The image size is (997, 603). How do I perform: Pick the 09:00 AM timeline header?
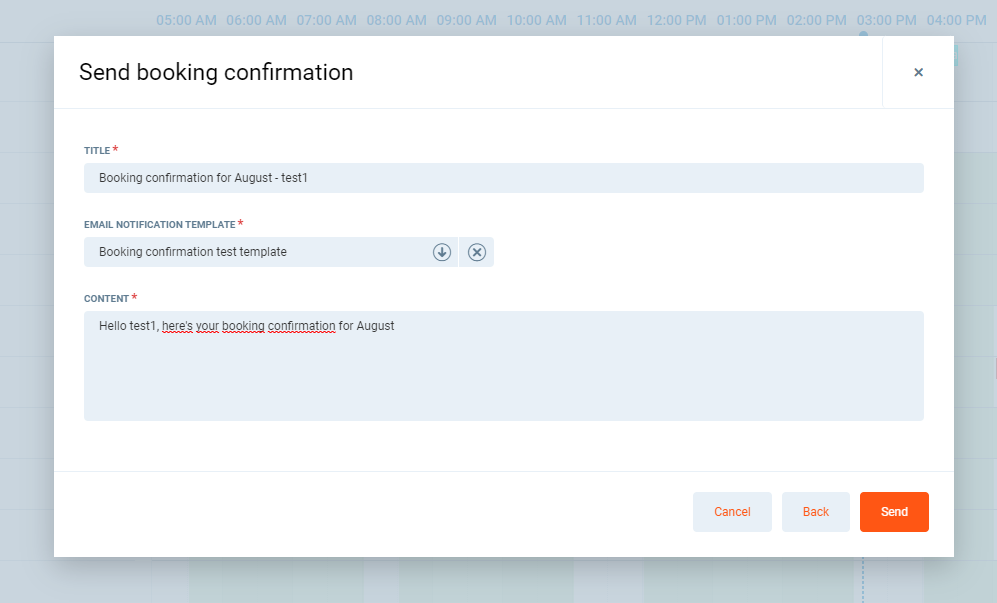pyautogui.click(x=467, y=20)
